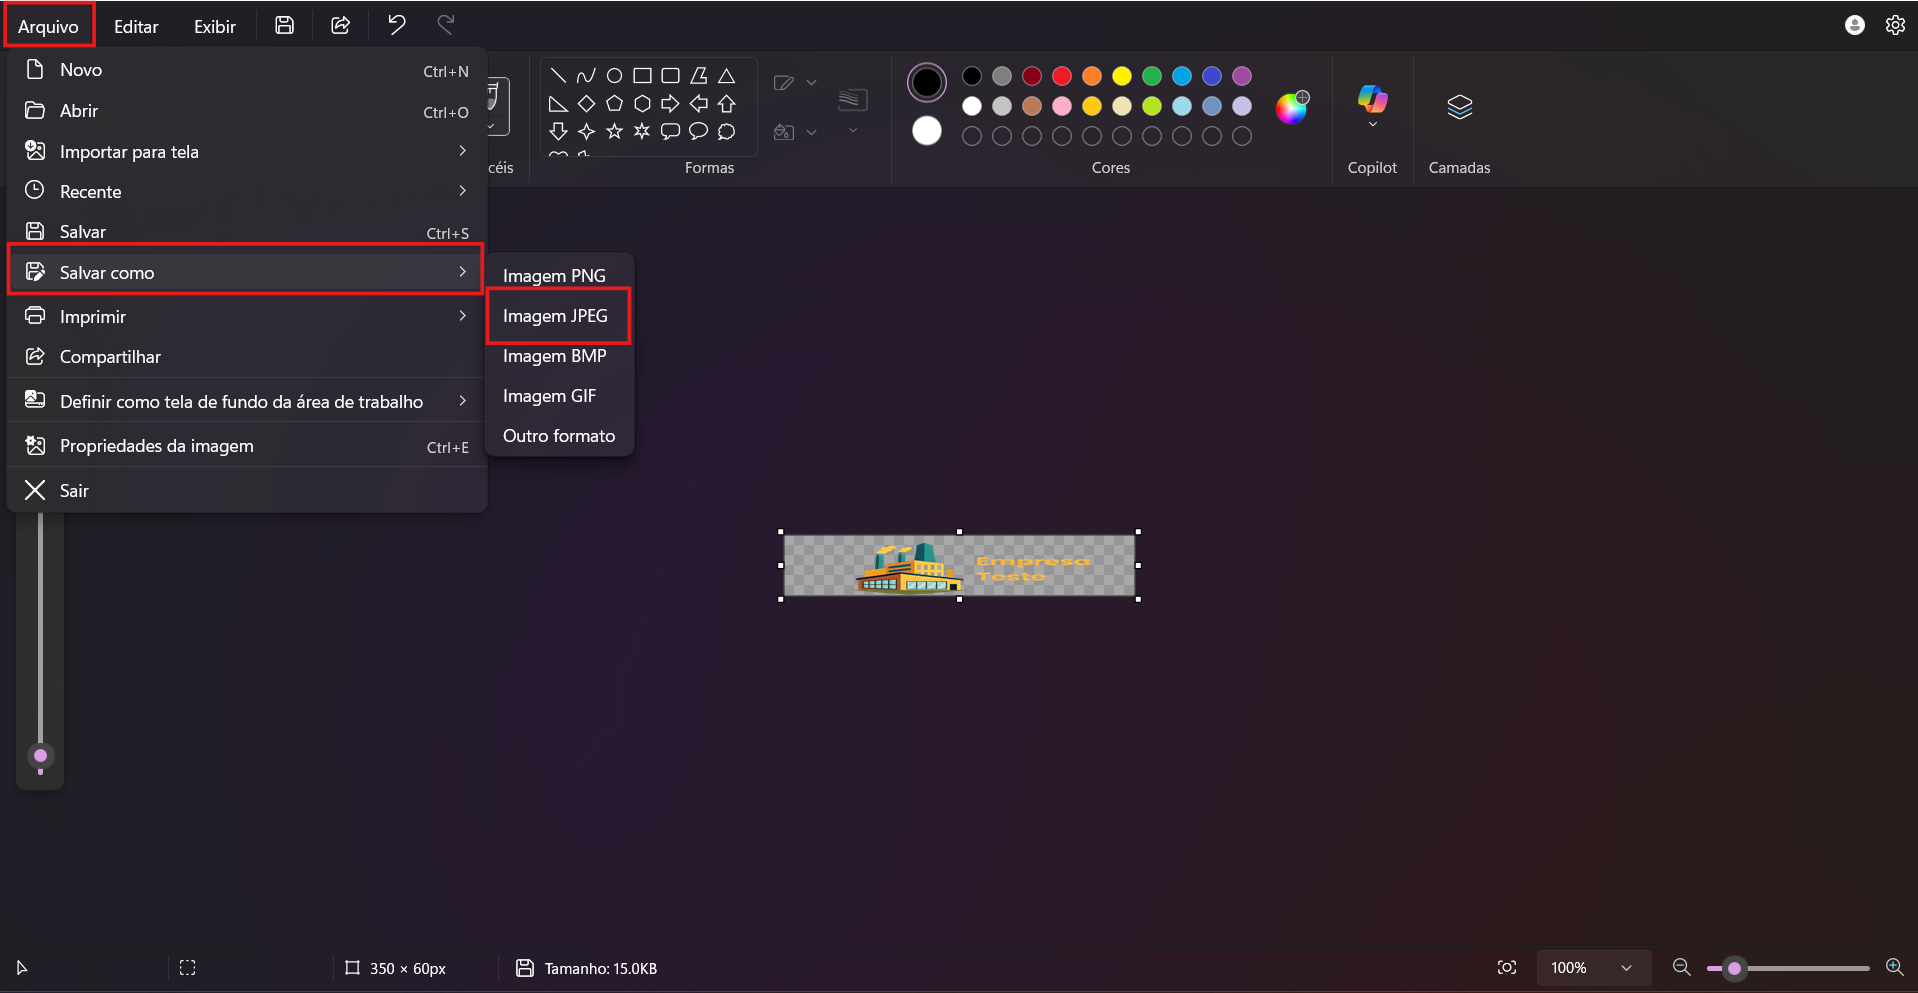The height and width of the screenshot is (993, 1918).
Task: Expand the Imprimir submenu
Action: (462, 316)
